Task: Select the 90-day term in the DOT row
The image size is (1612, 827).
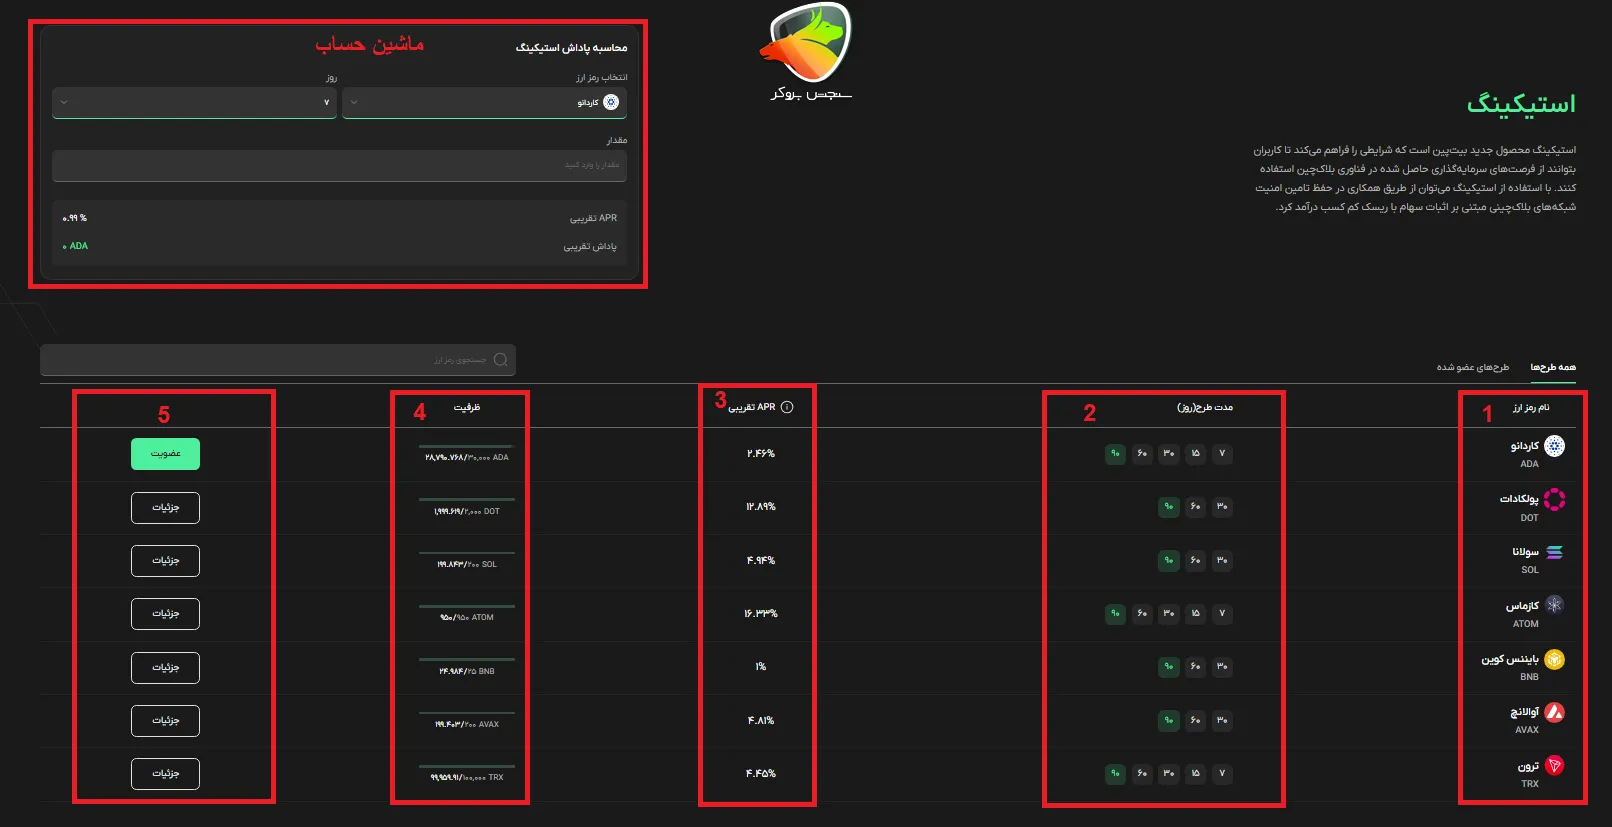Action: pyautogui.click(x=1168, y=507)
